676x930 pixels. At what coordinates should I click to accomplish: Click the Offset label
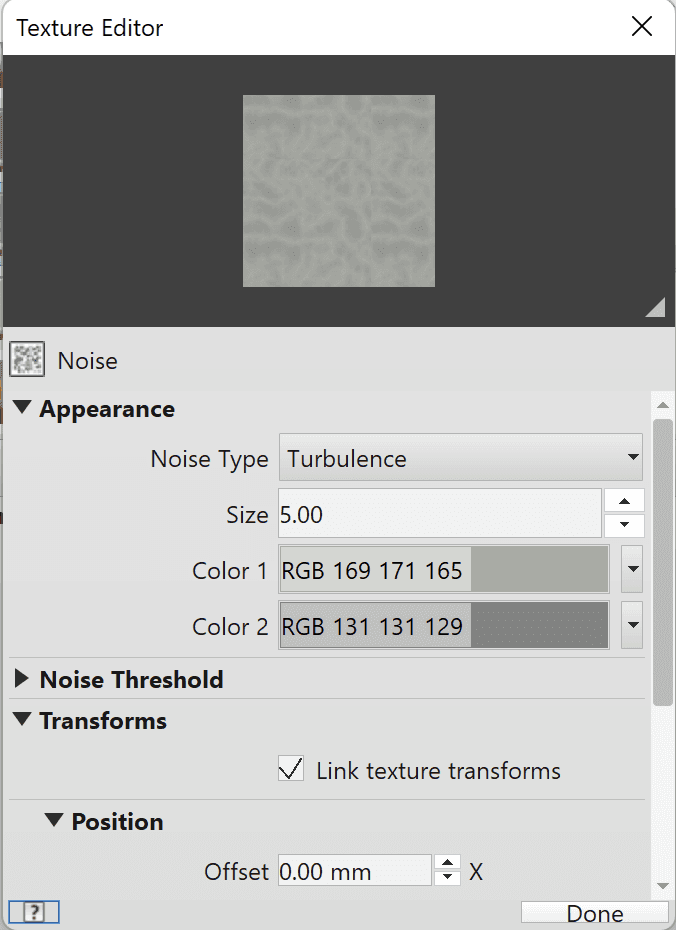pos(237,872)
